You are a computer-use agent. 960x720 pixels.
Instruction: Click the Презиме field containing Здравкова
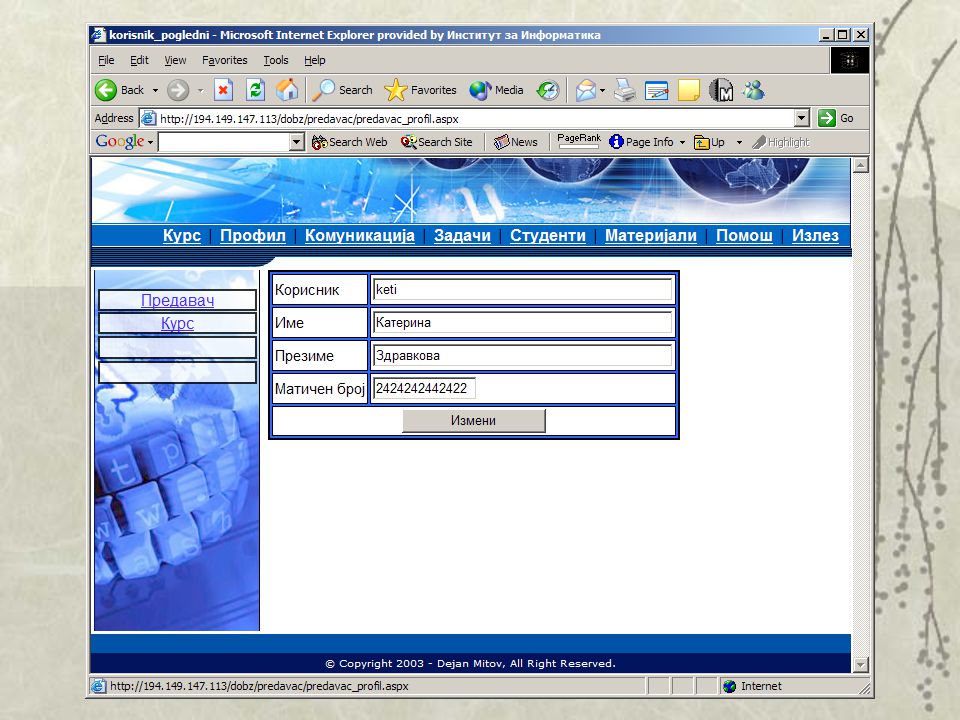[523, 356]
